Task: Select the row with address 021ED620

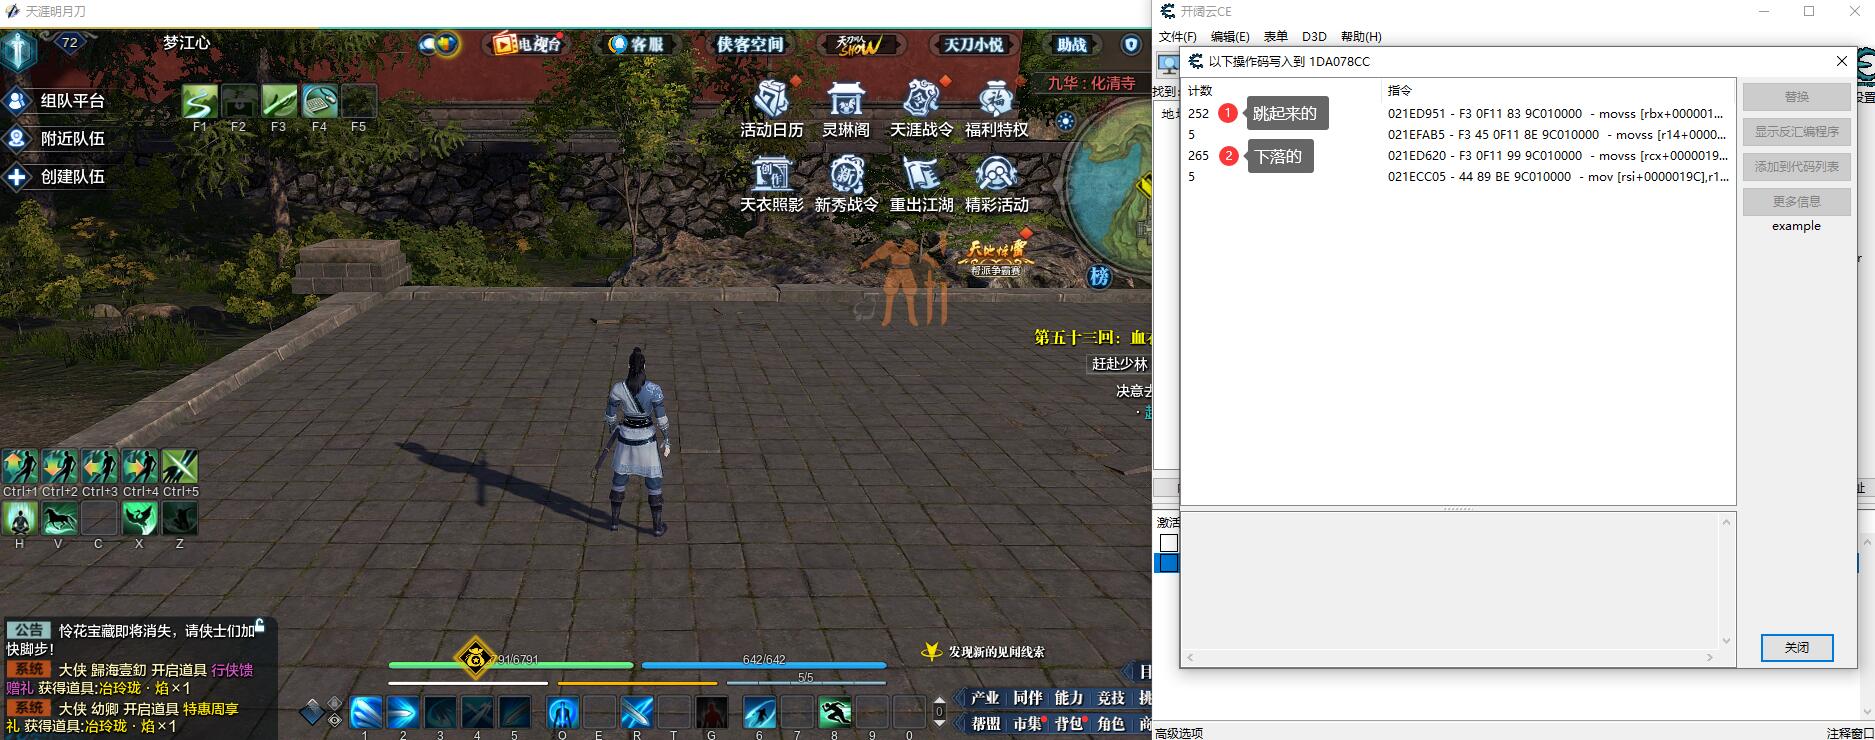Action: [x=1457, y=156]
